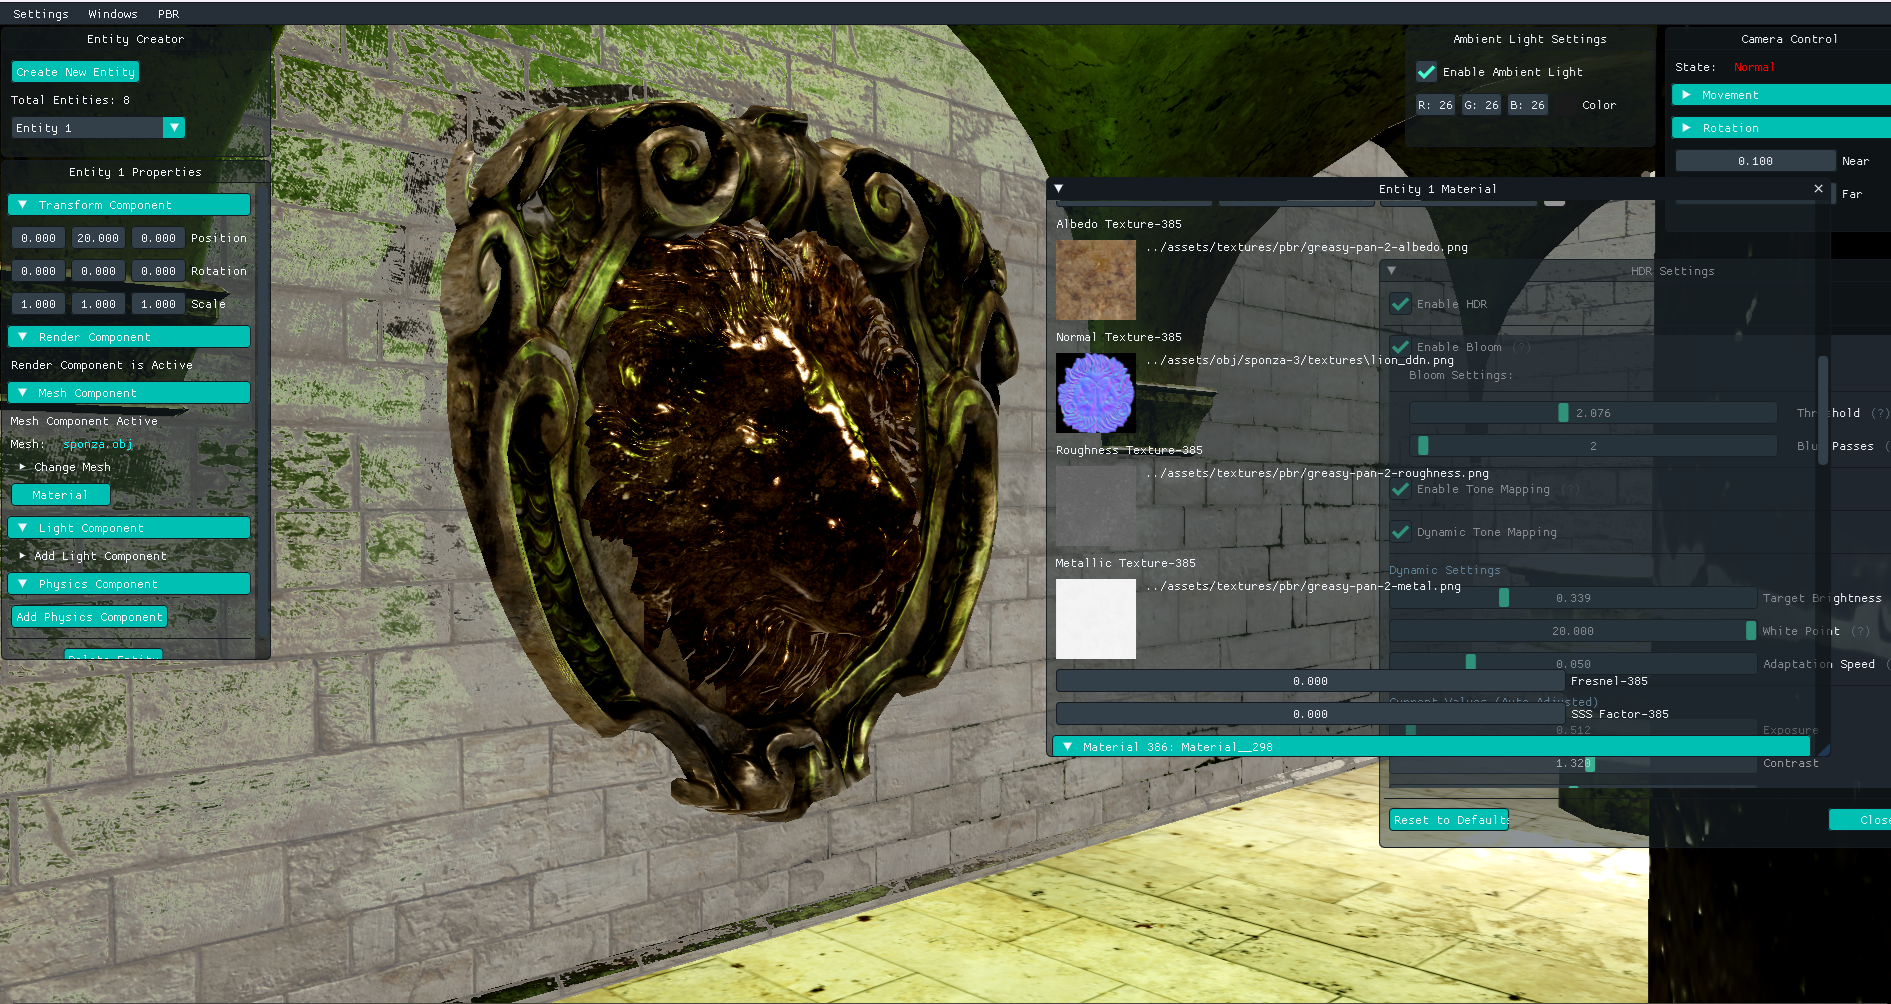Click Position Y field showing 20.000
The width and height of the screenshot is (1891, 1004).
click(x=98, y=238)
